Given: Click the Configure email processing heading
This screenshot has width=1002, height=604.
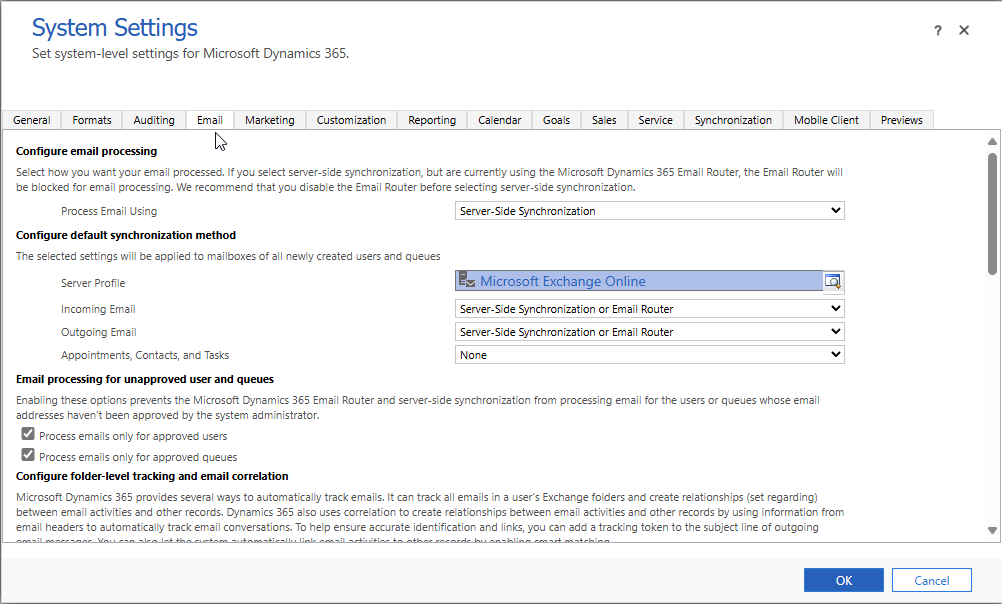Looking at the screenshot, I should pos(86,151).
